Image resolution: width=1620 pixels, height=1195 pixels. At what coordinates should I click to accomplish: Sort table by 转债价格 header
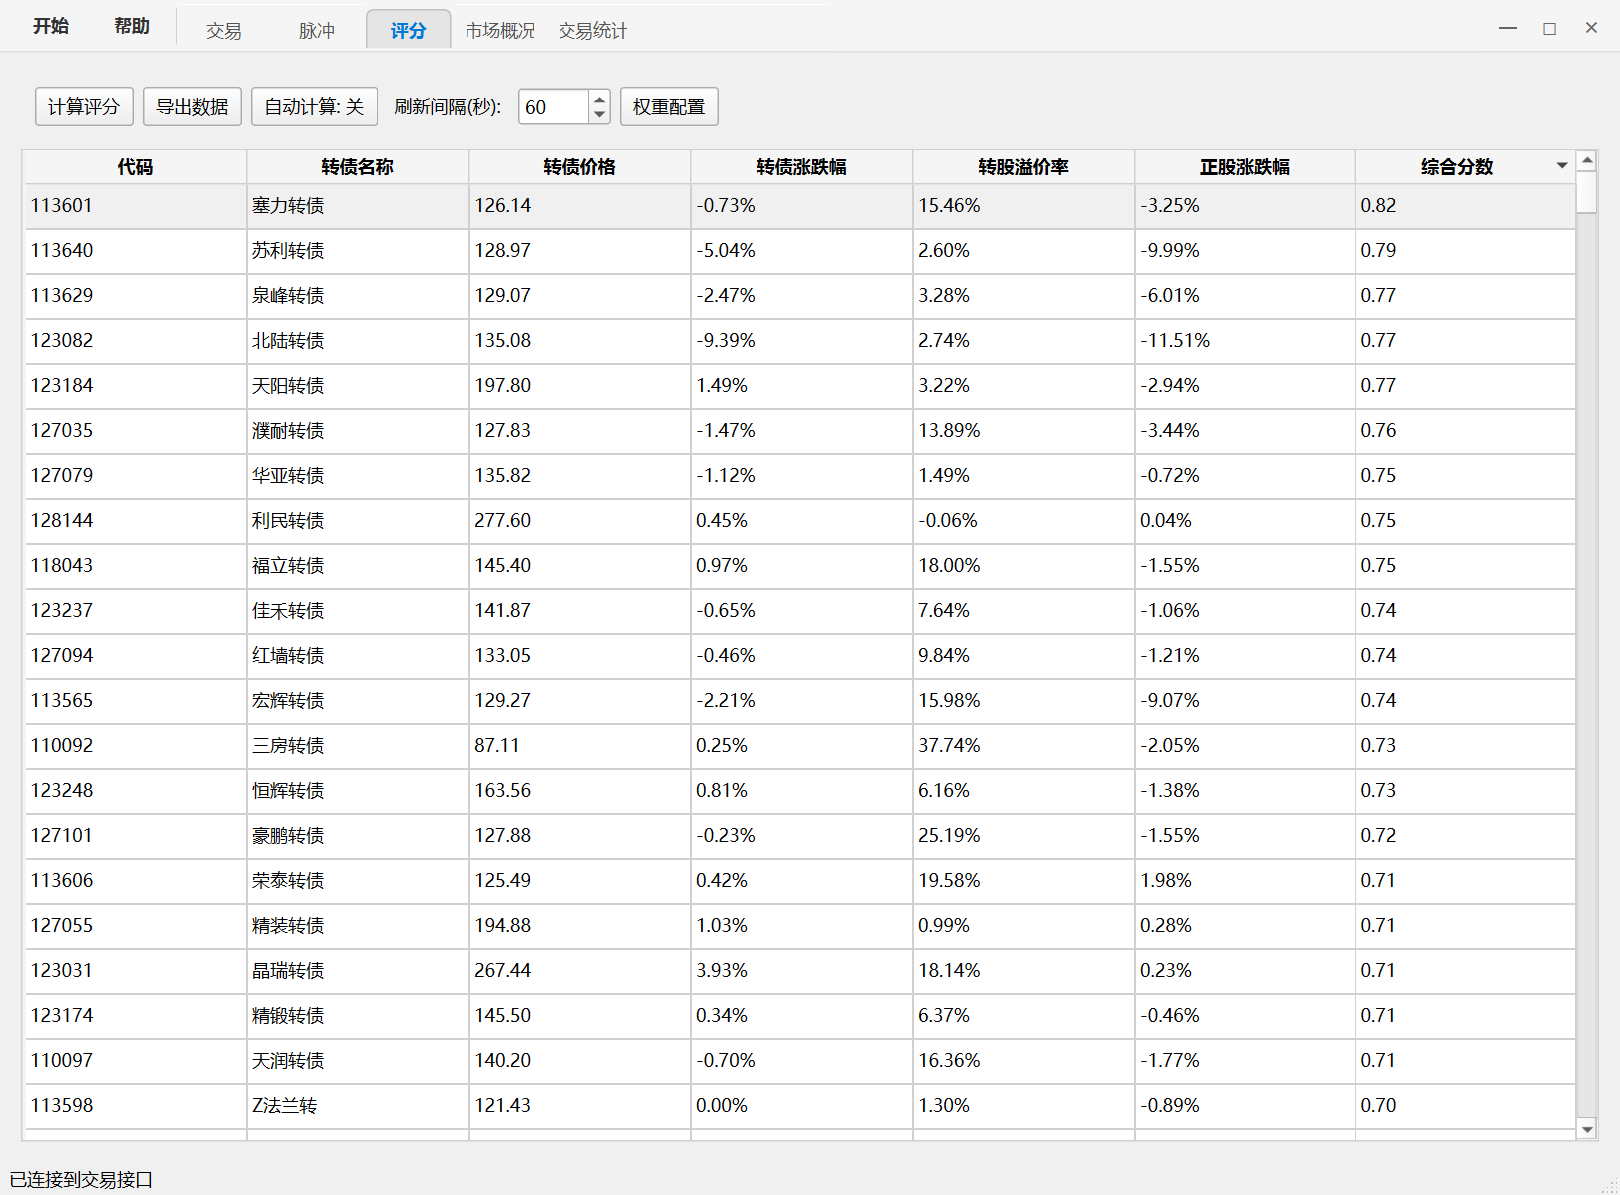[579, 167]
